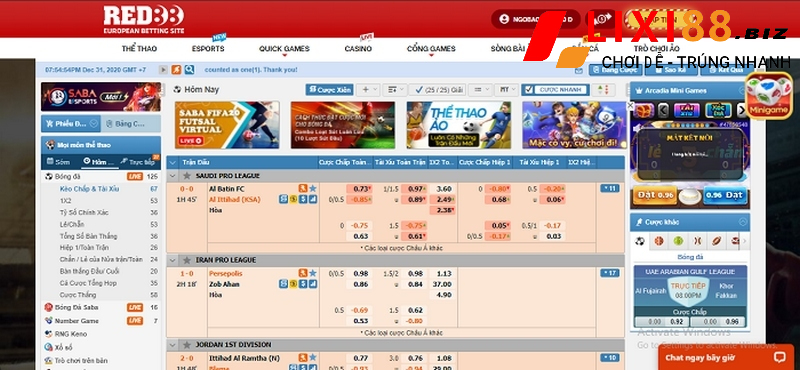Expand the Phiếu Đ... bet slip chevron
800x370 pixels.
(93, 124)
